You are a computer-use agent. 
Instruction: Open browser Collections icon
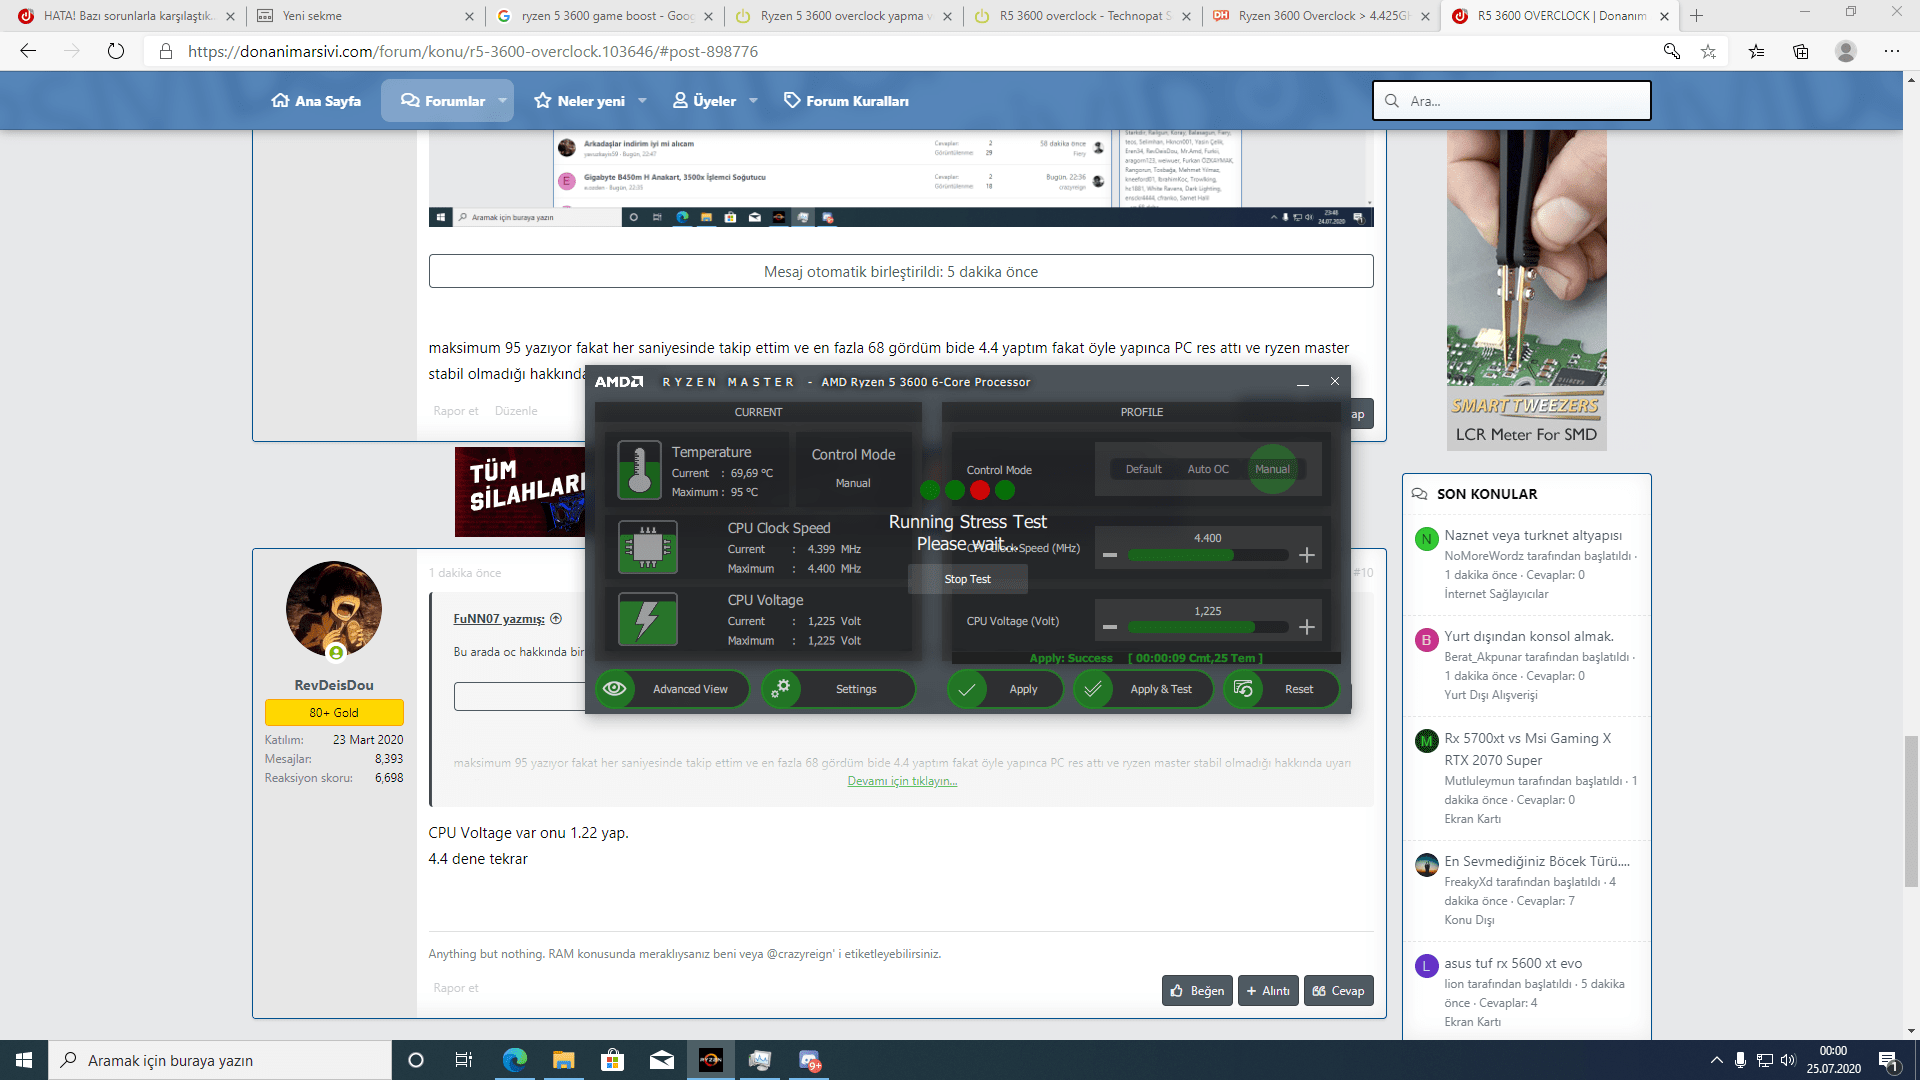pyautogui.click(x=1801, y=51)
